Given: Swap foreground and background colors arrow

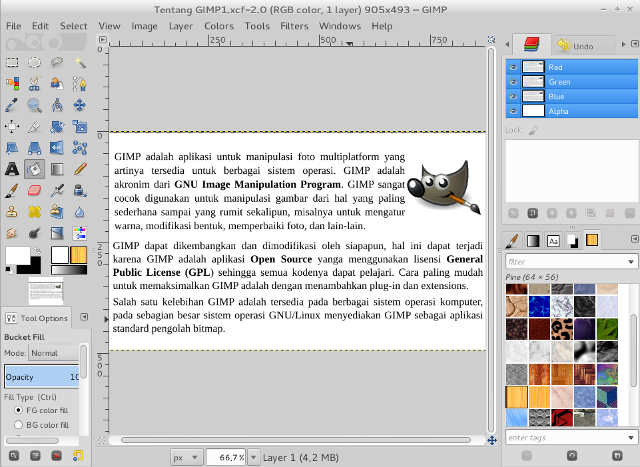Looking at the screenshot, I should [37, 249].
